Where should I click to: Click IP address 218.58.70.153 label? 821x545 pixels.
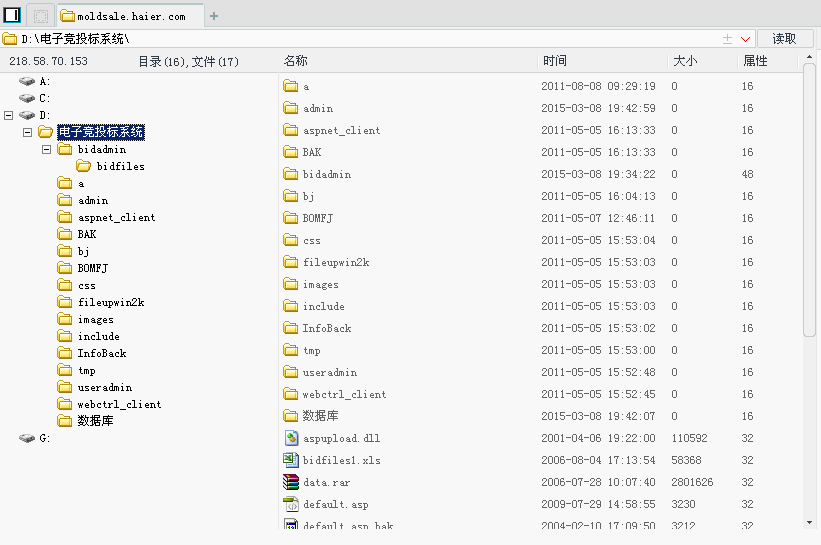[48, 61]
